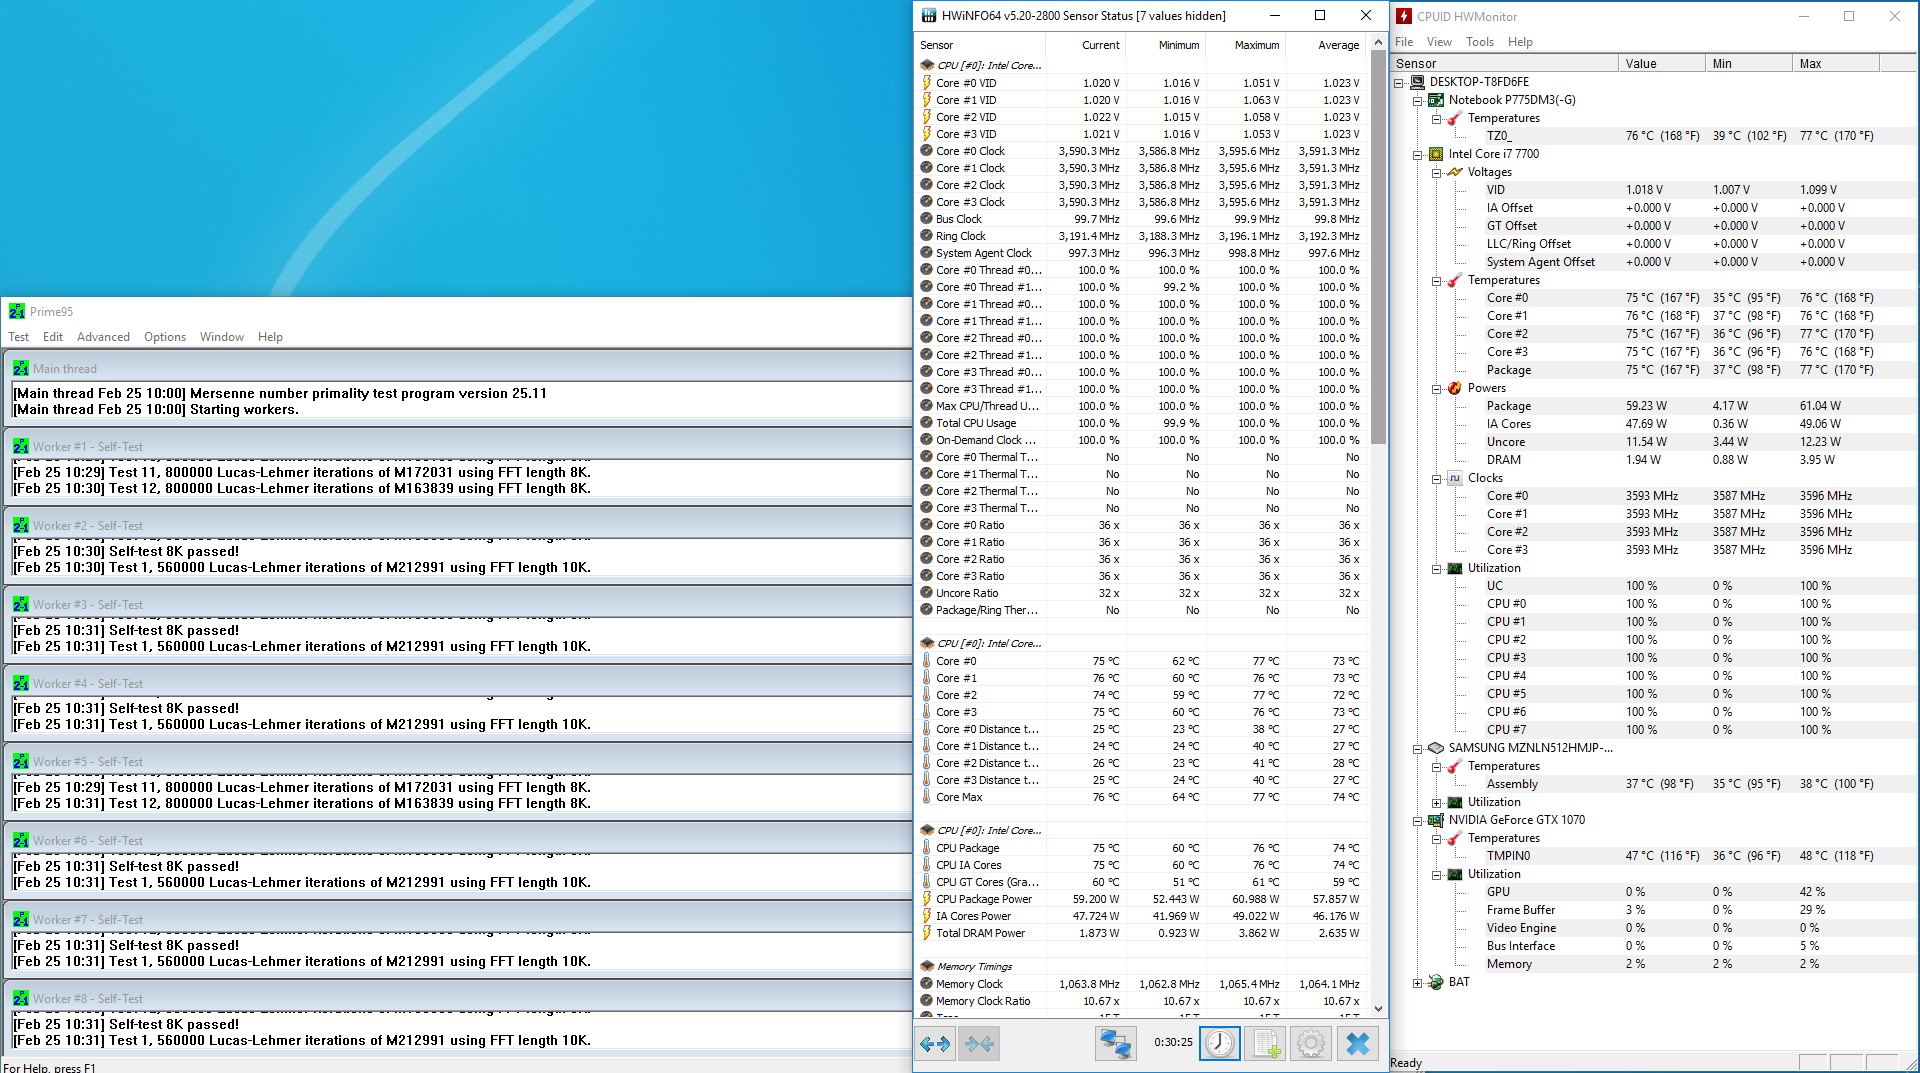Open HWMonitor View menu
This screenshot has width=1920, height=1073.
tap(1439, 42)
